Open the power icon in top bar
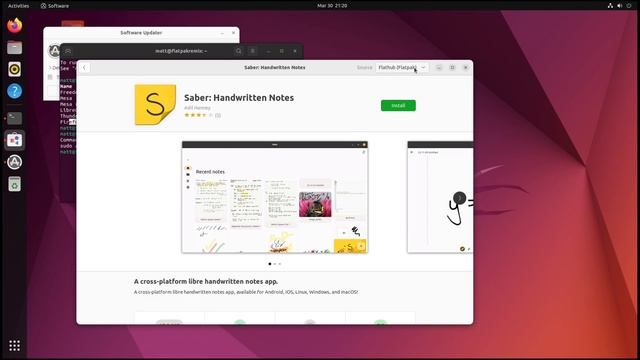Image resolution: width=640 pixels, height=360 pixels. coord(629,6)
